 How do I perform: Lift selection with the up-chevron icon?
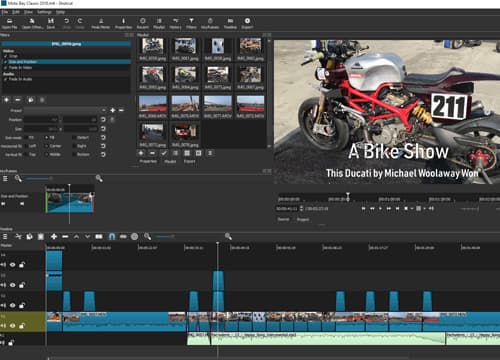click(76, 236)
